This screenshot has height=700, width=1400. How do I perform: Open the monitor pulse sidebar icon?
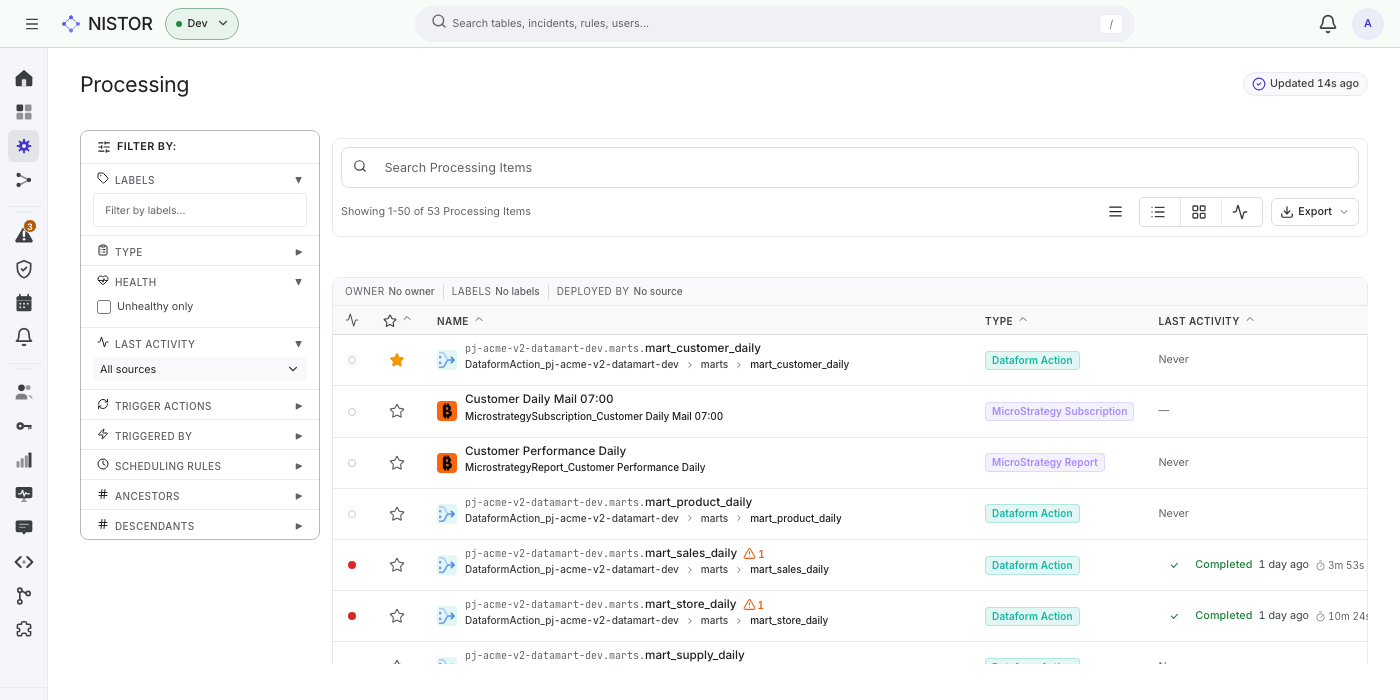(x=24, y=494)
